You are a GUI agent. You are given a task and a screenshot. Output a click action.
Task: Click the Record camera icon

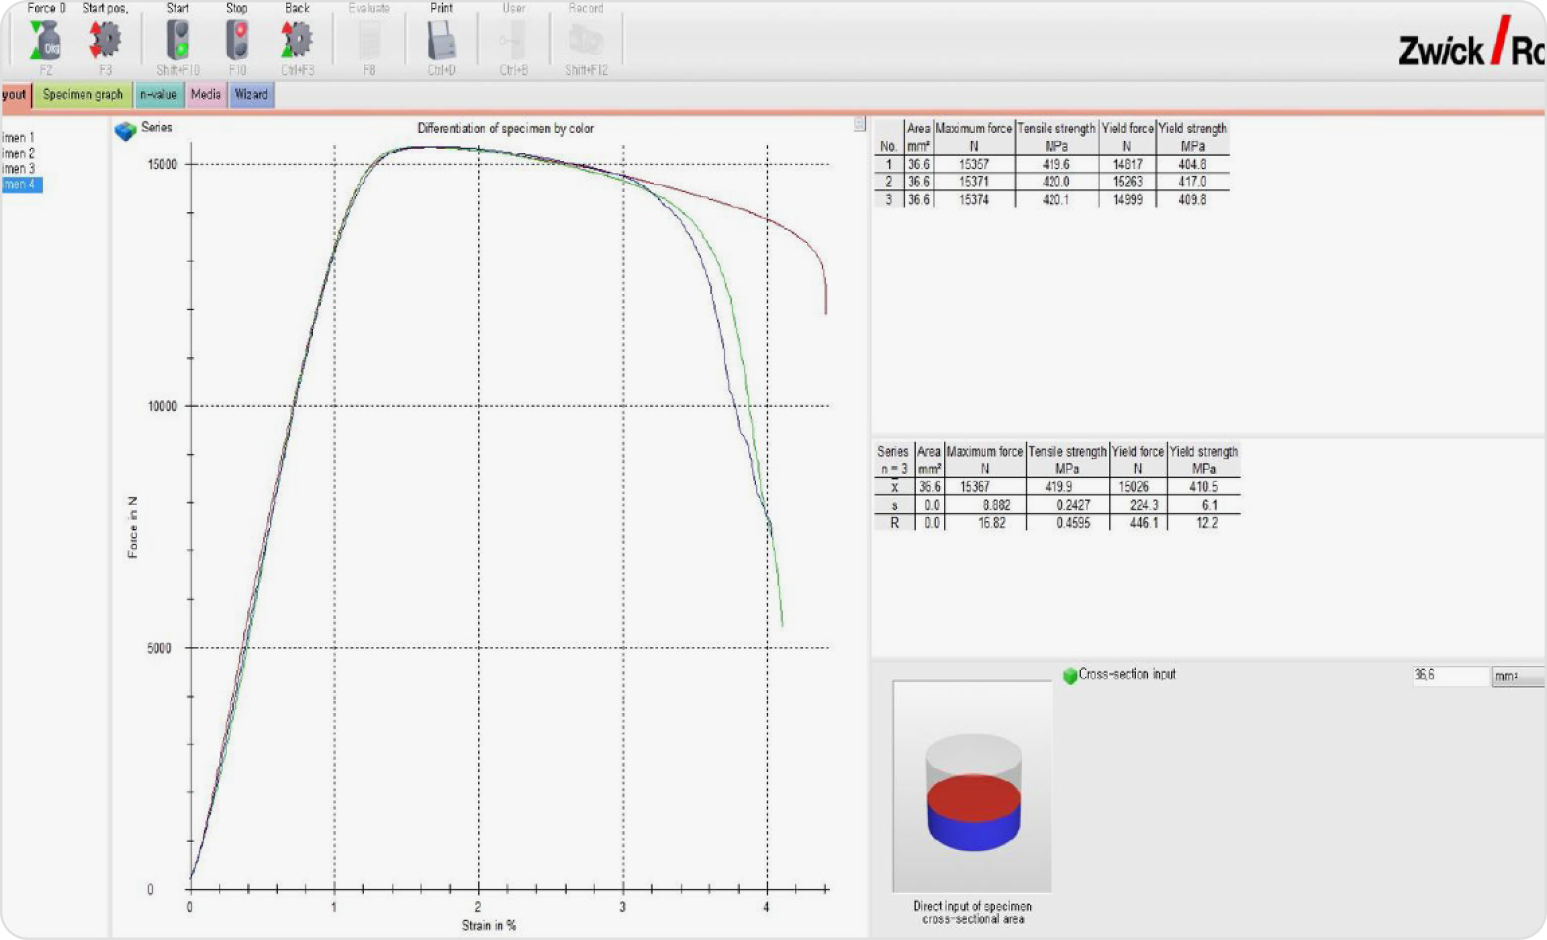[586, 41]
